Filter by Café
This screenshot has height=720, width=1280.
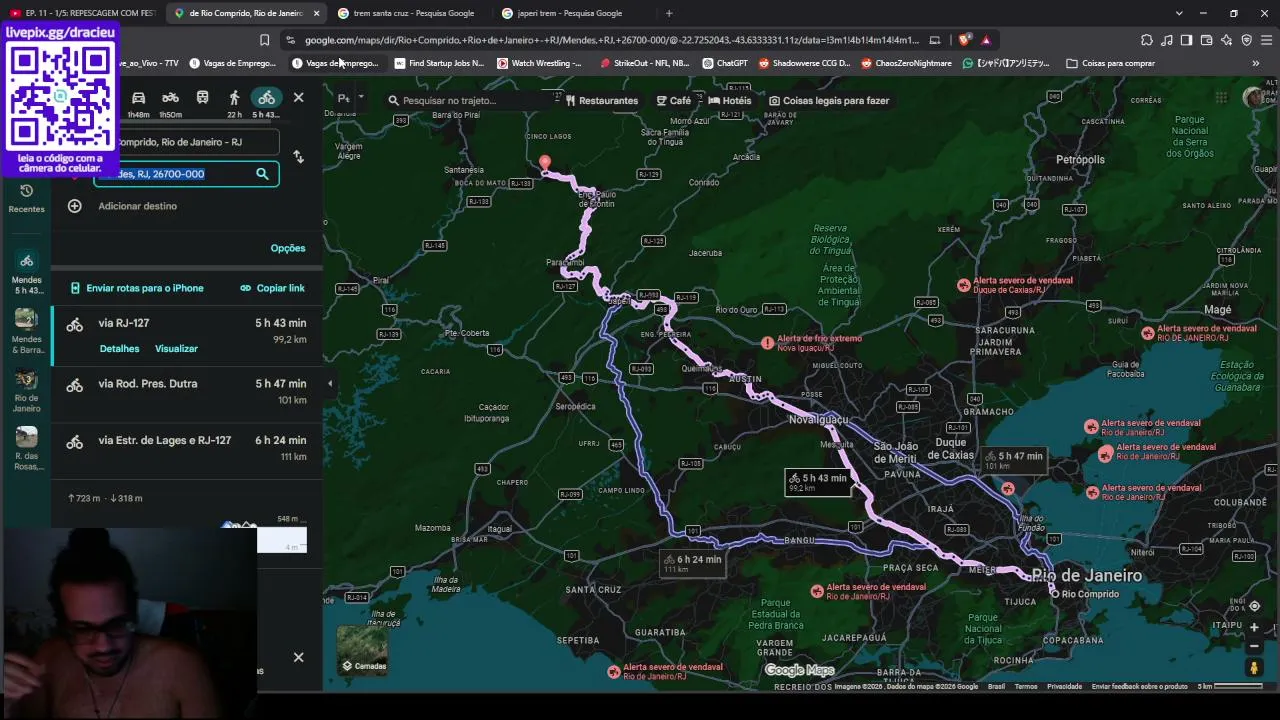point(674,101)
